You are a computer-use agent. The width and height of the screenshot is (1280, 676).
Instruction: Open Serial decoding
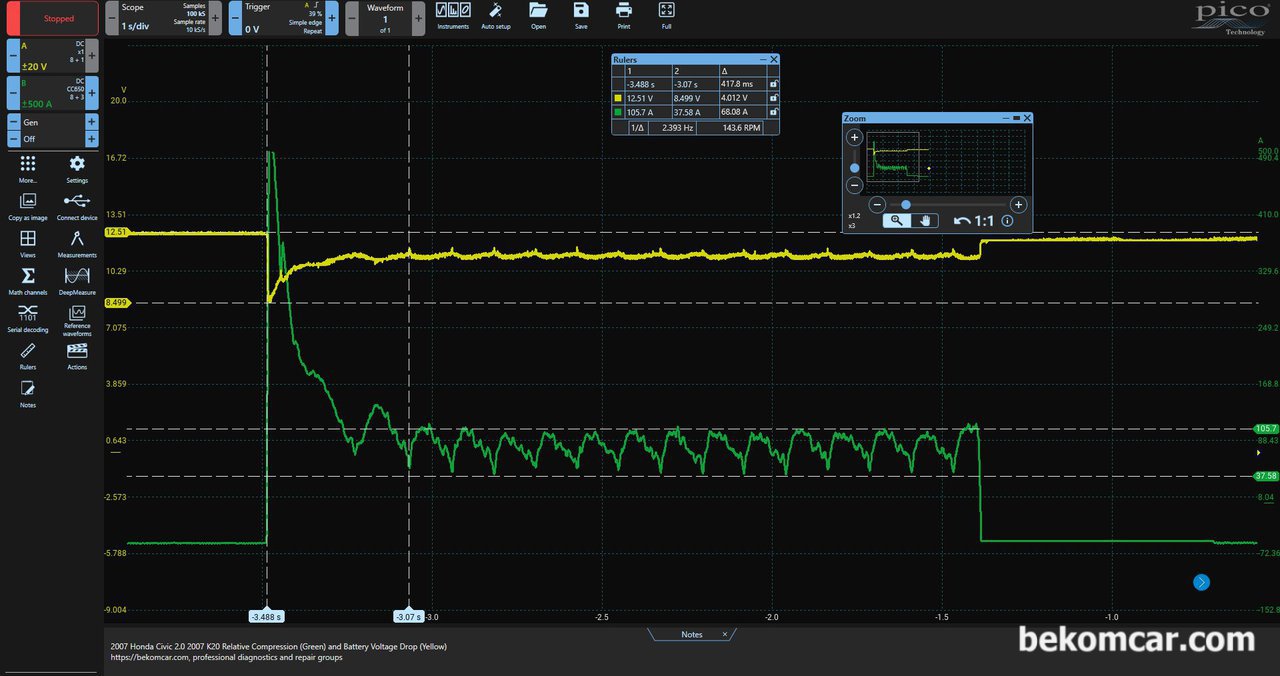(x=28, y=318)
